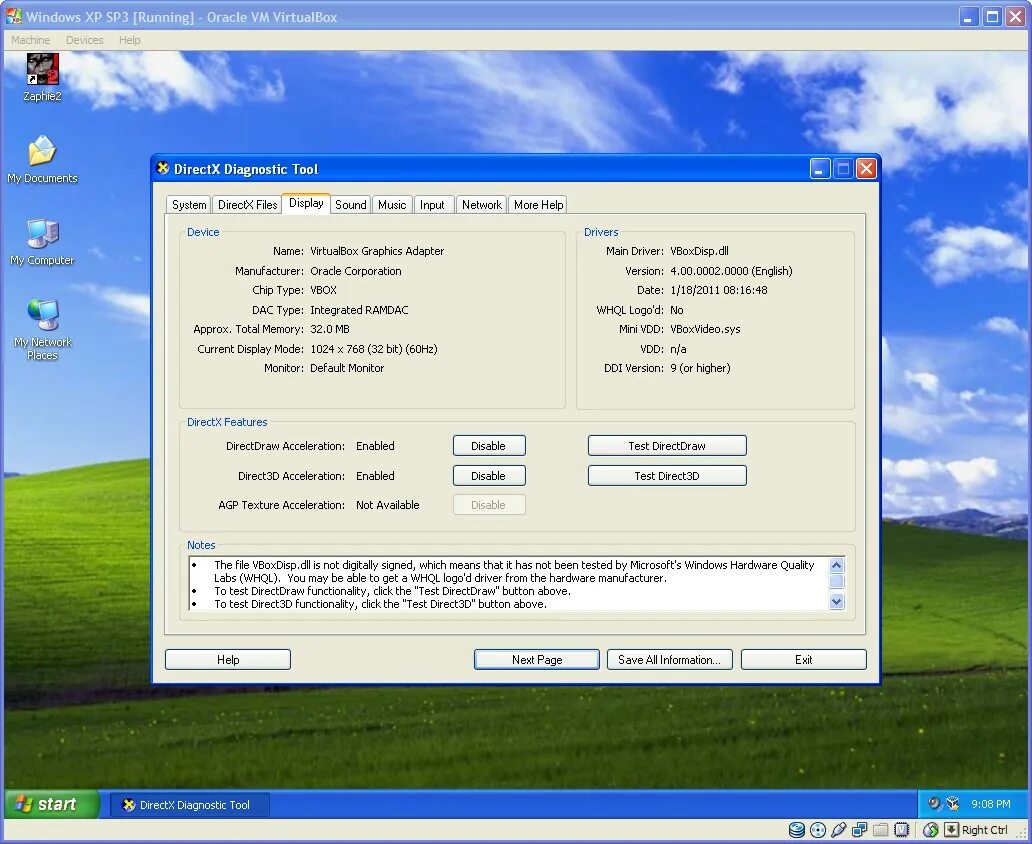
Task: Switch to the System tab
Action: coord(189,205)
